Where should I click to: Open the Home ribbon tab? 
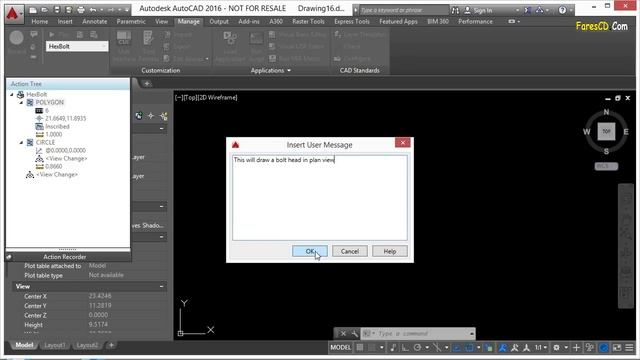point(40,22)
